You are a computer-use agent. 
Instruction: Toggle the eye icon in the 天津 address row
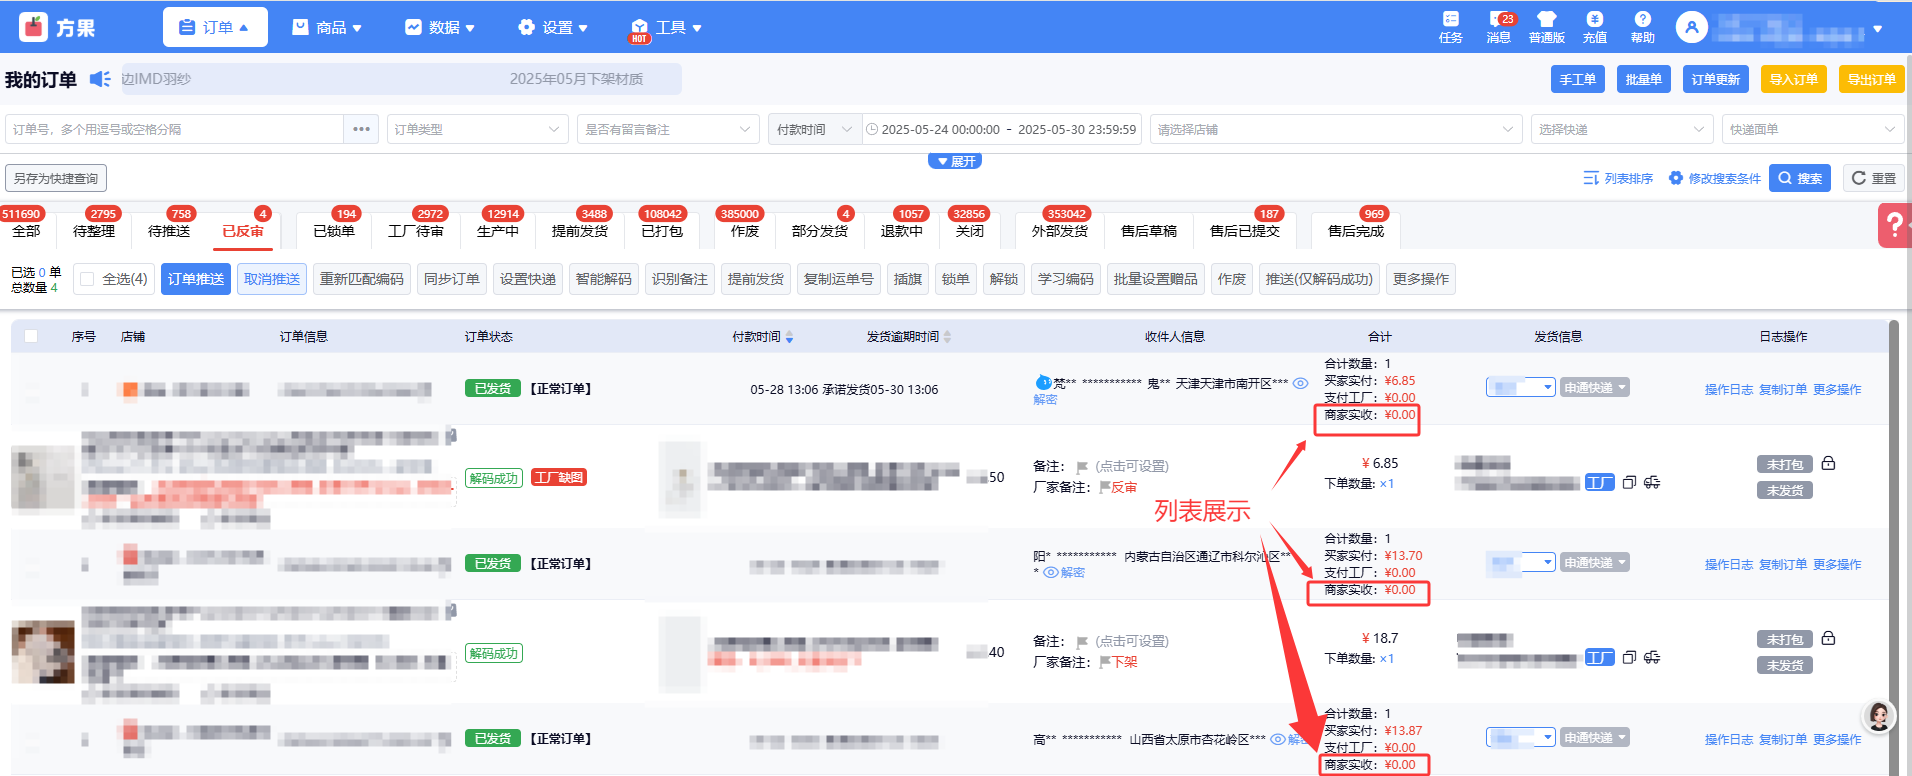tap(1300, 383)
